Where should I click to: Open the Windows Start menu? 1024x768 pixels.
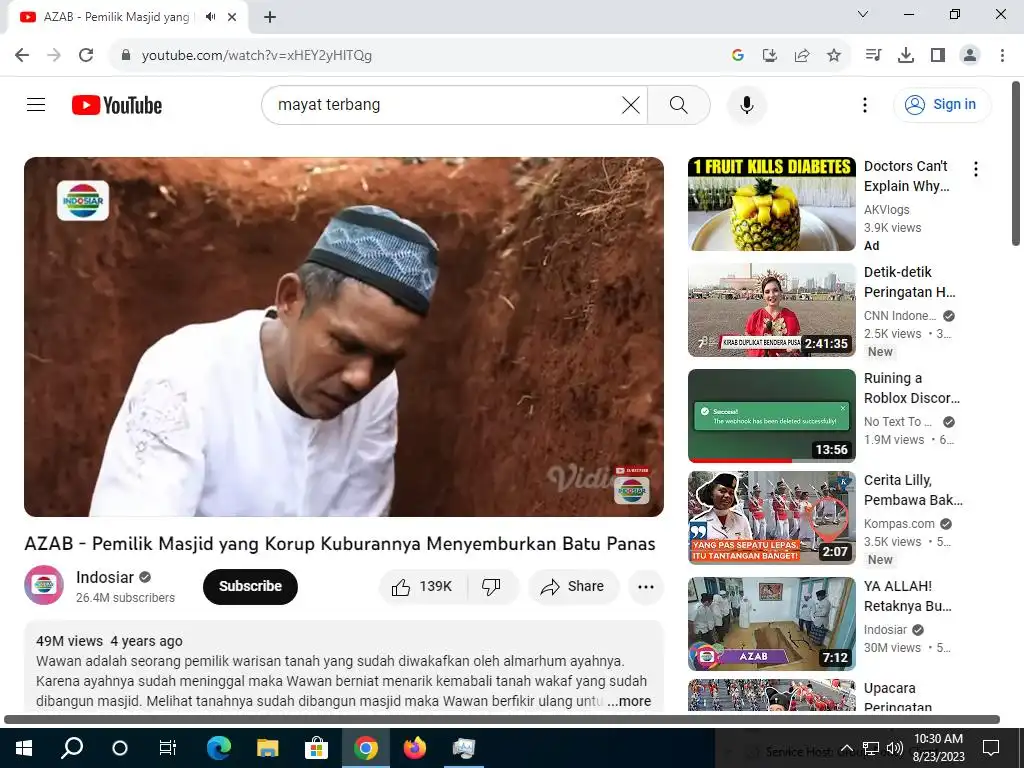(24, 748)
